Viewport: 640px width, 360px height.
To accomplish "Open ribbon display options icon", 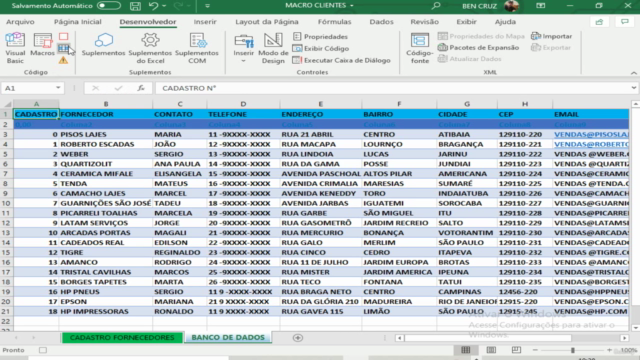I will (x=541, y=6).
